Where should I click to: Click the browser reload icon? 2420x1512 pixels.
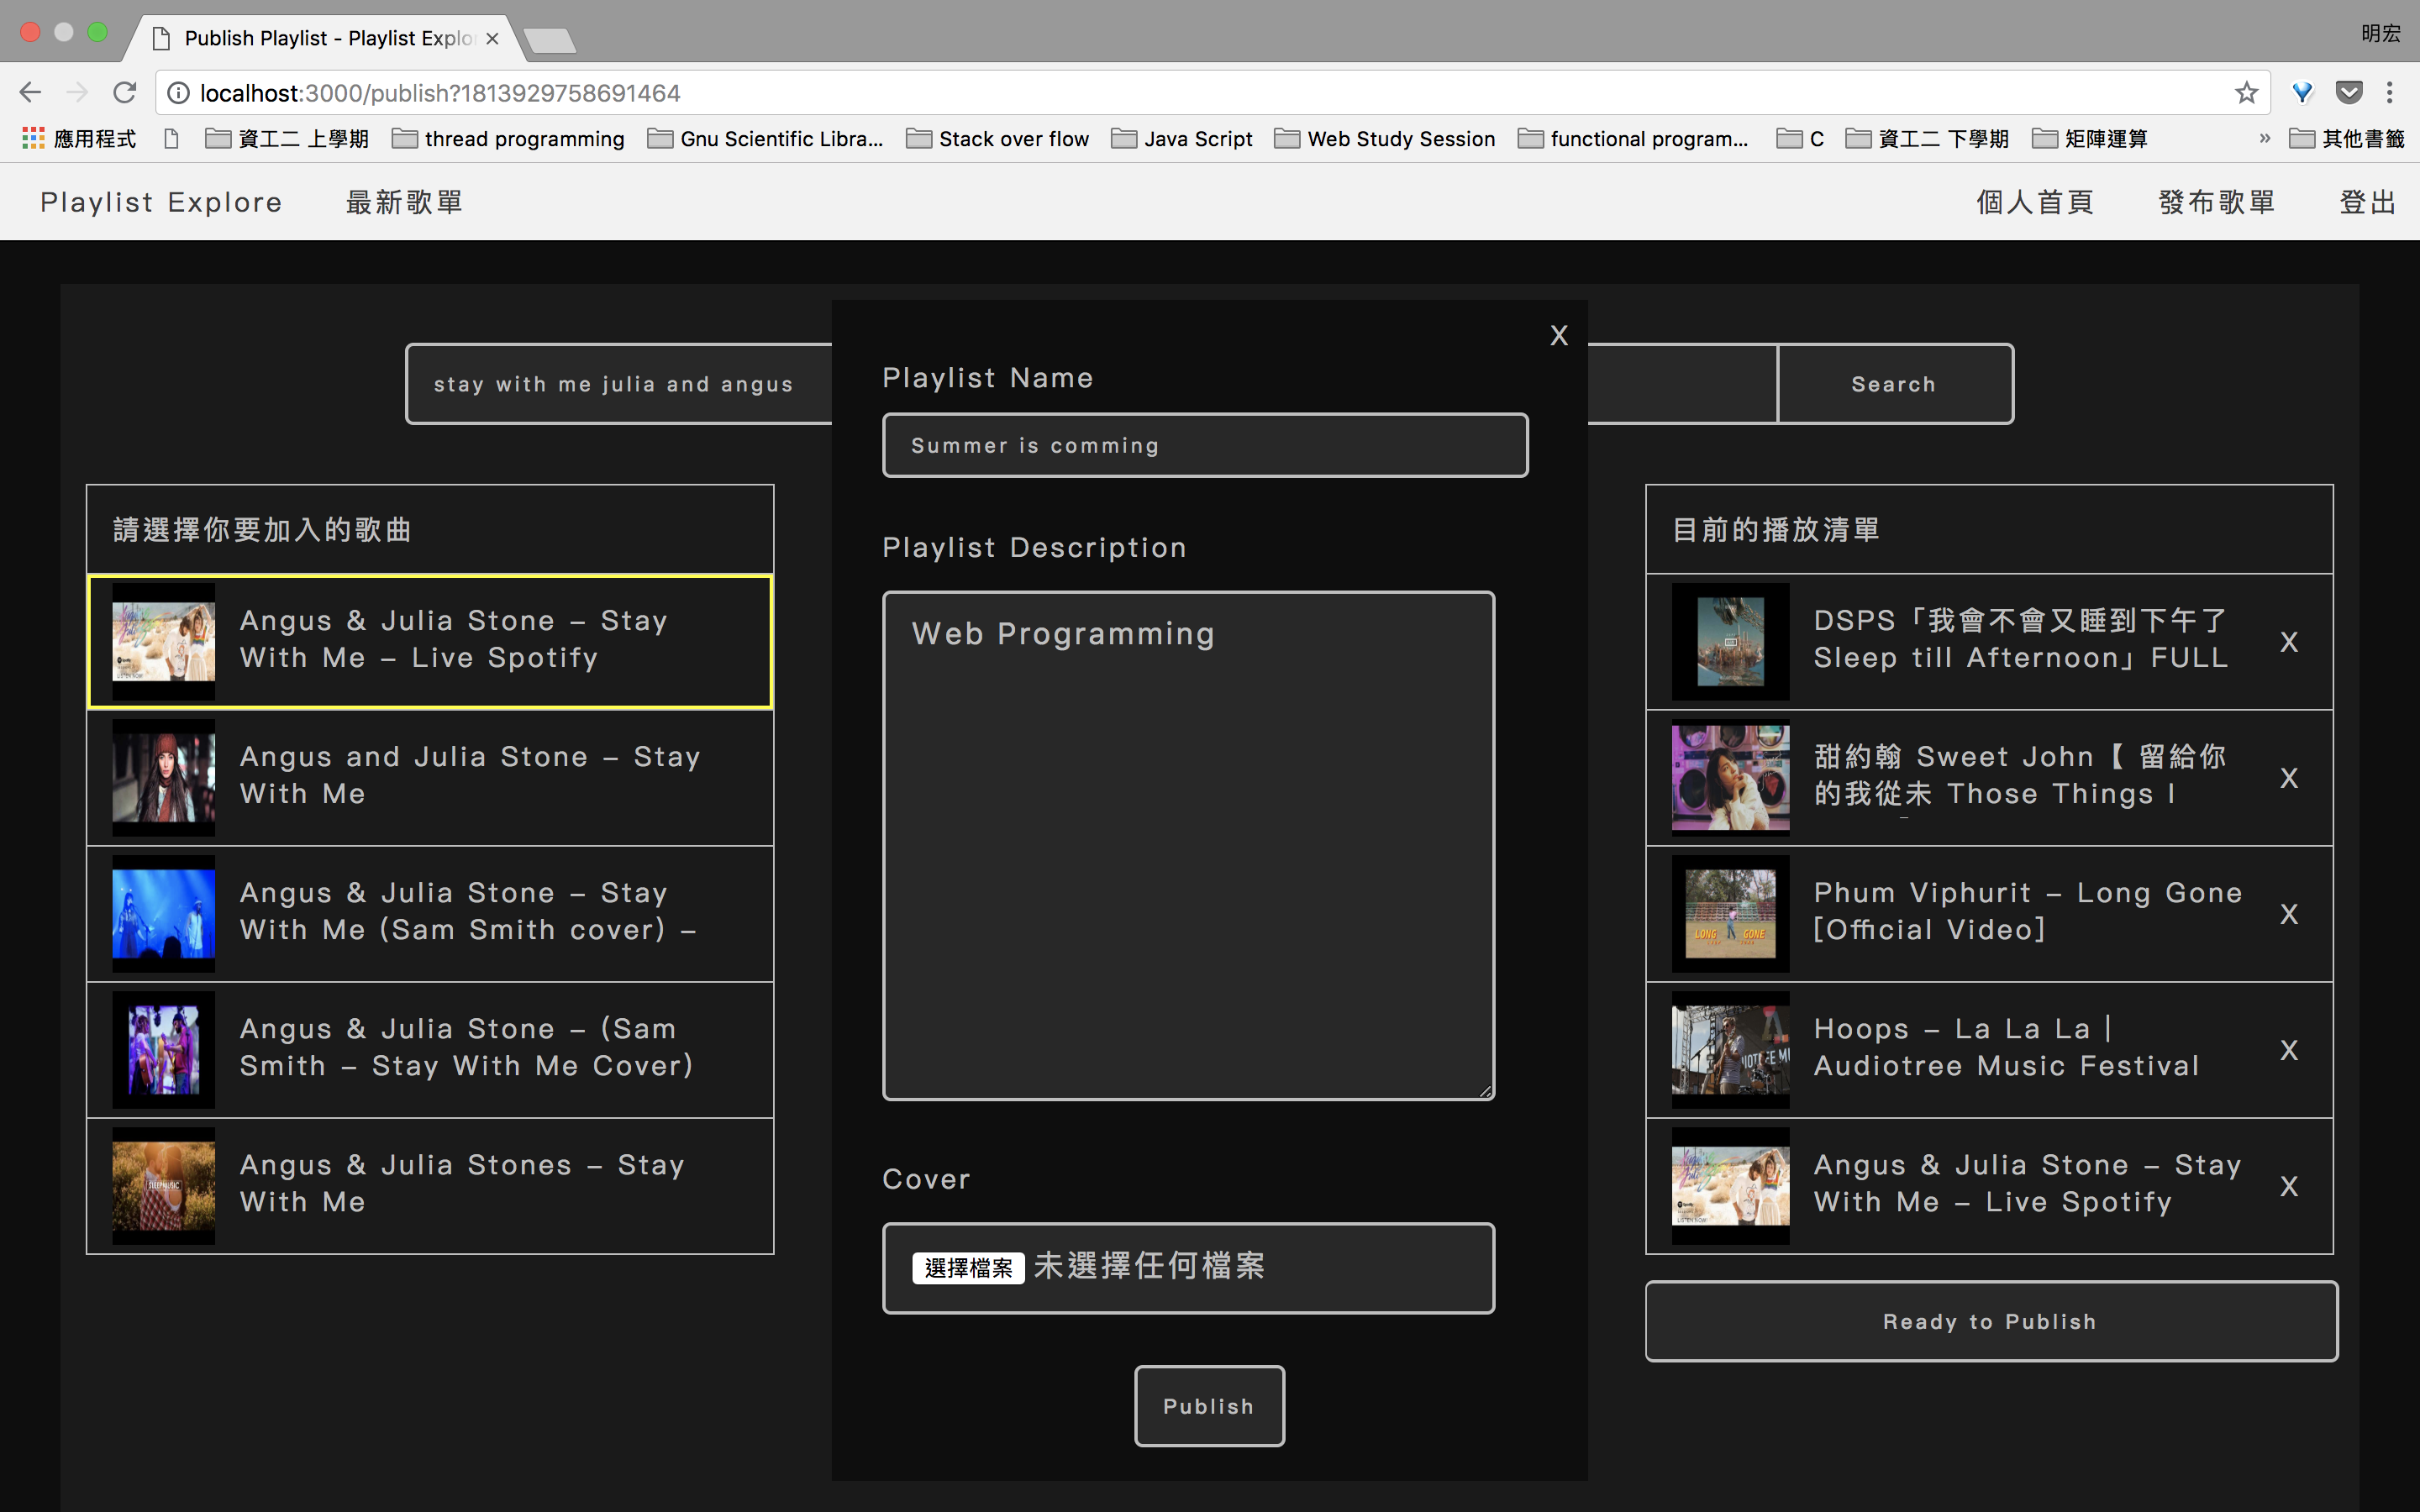124,93
